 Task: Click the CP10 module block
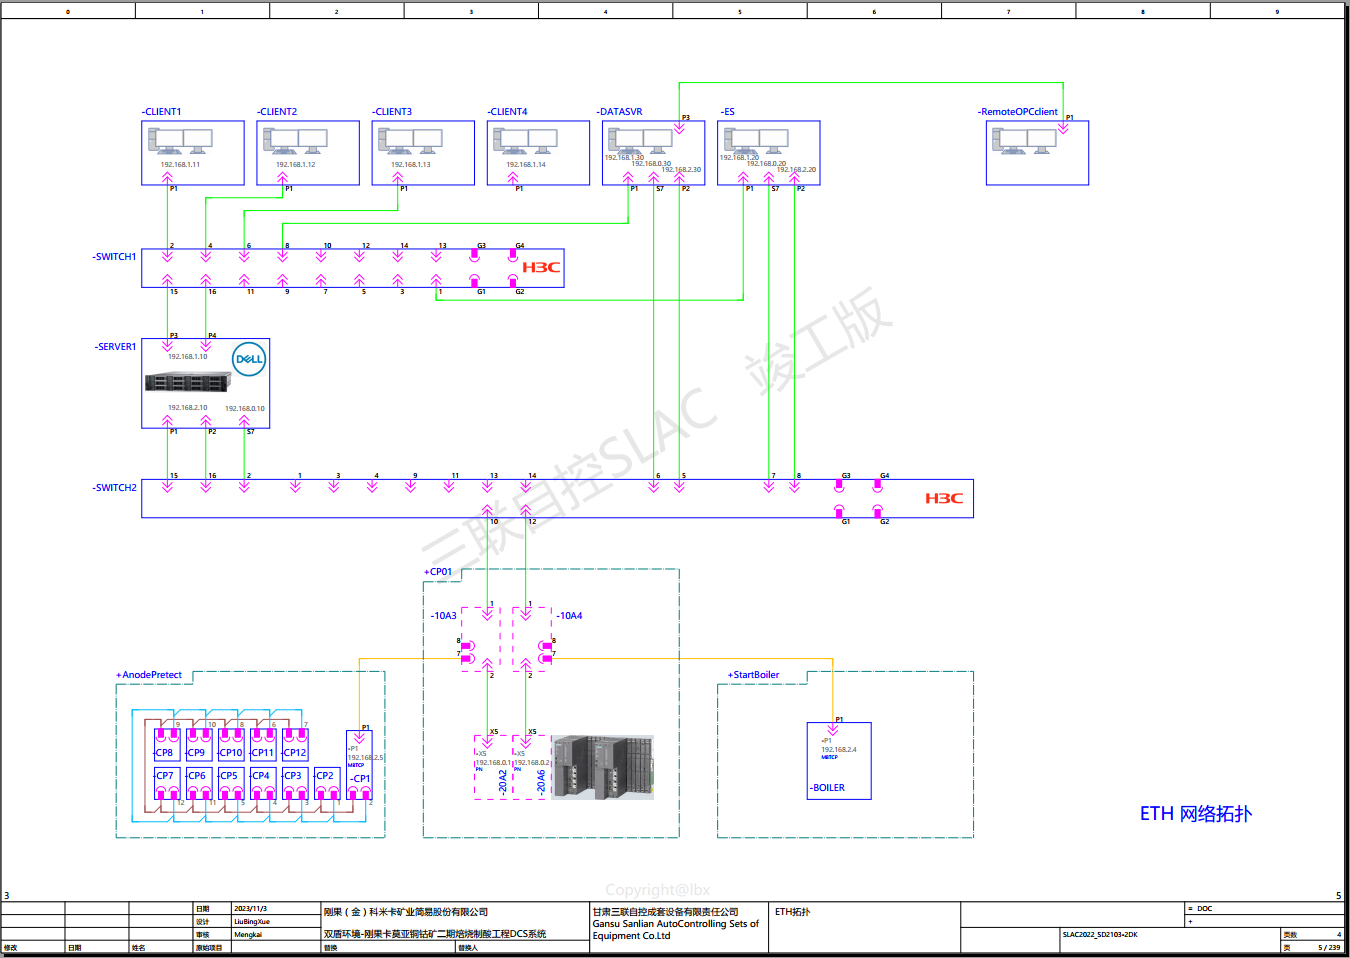tap(231, 745)
